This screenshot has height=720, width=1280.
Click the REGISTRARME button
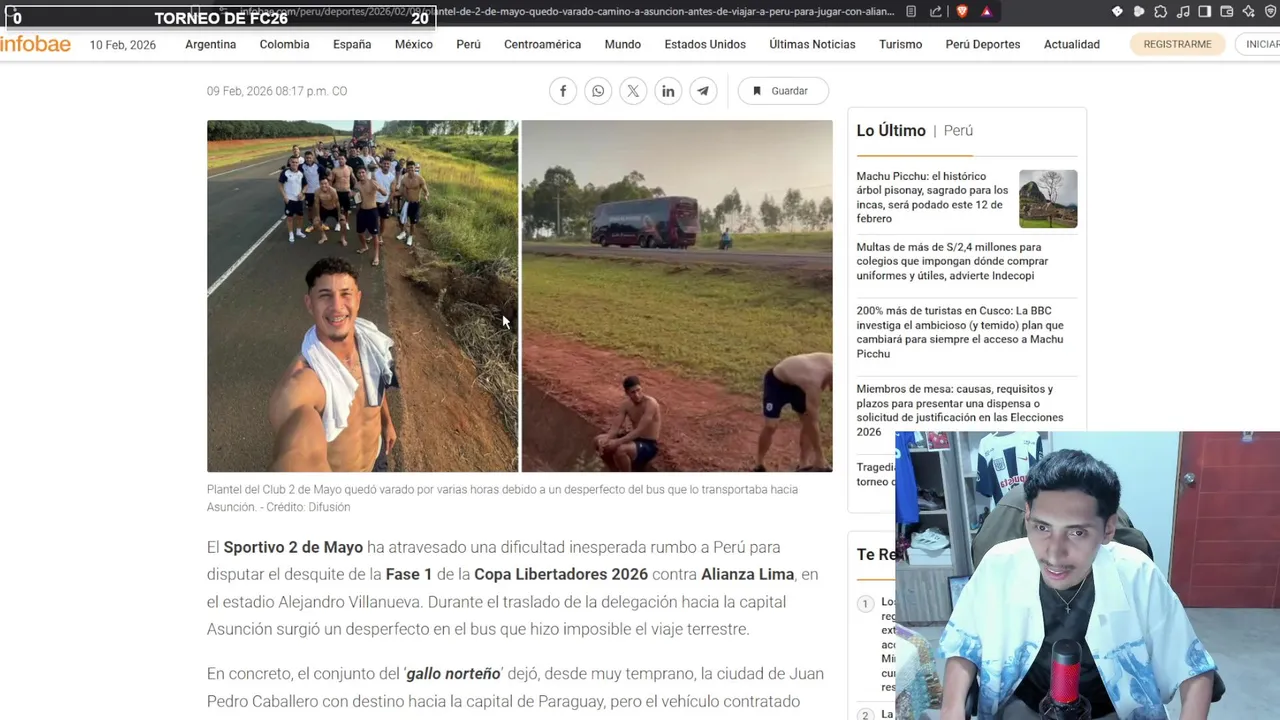pyautogui.click(x=1177, y=44)
